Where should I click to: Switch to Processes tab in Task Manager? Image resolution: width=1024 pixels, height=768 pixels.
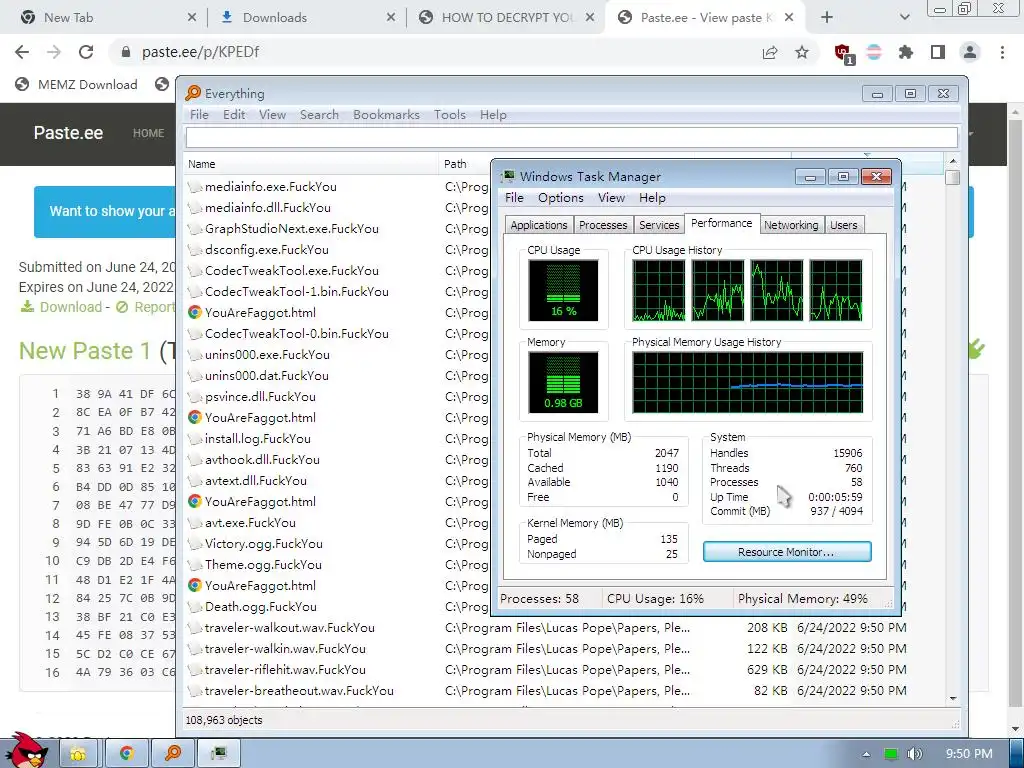pyautogui.click(x=603, y=225)
